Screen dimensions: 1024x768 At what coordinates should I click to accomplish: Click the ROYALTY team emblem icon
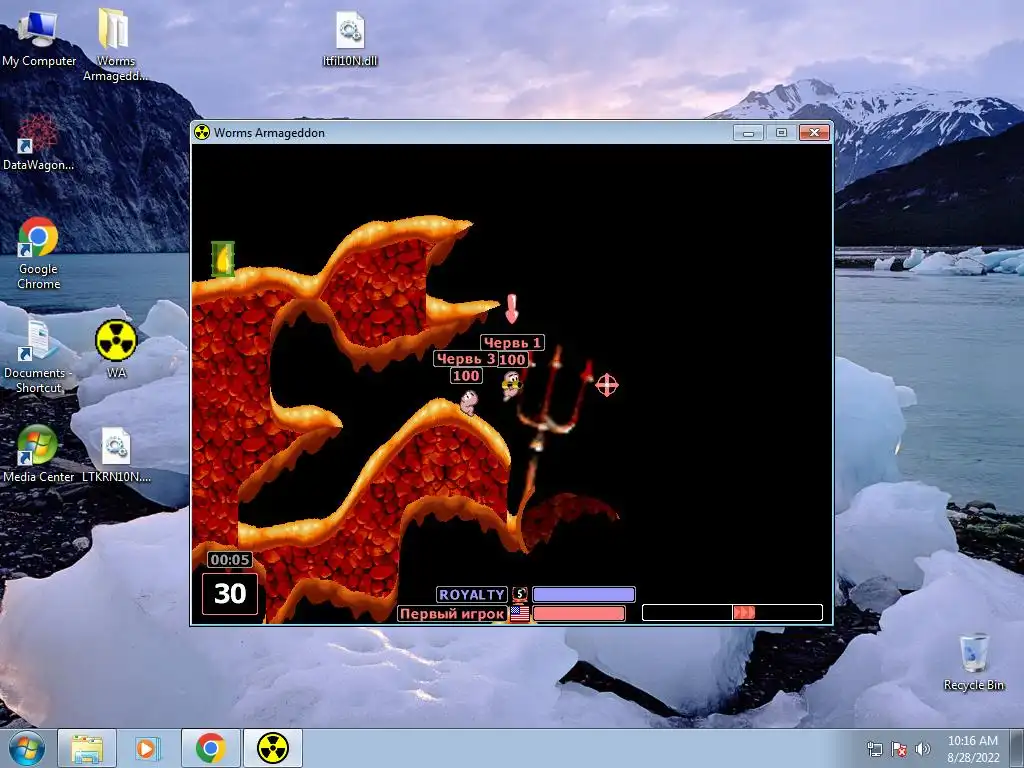pyautogui.click(x=520, y=594)
